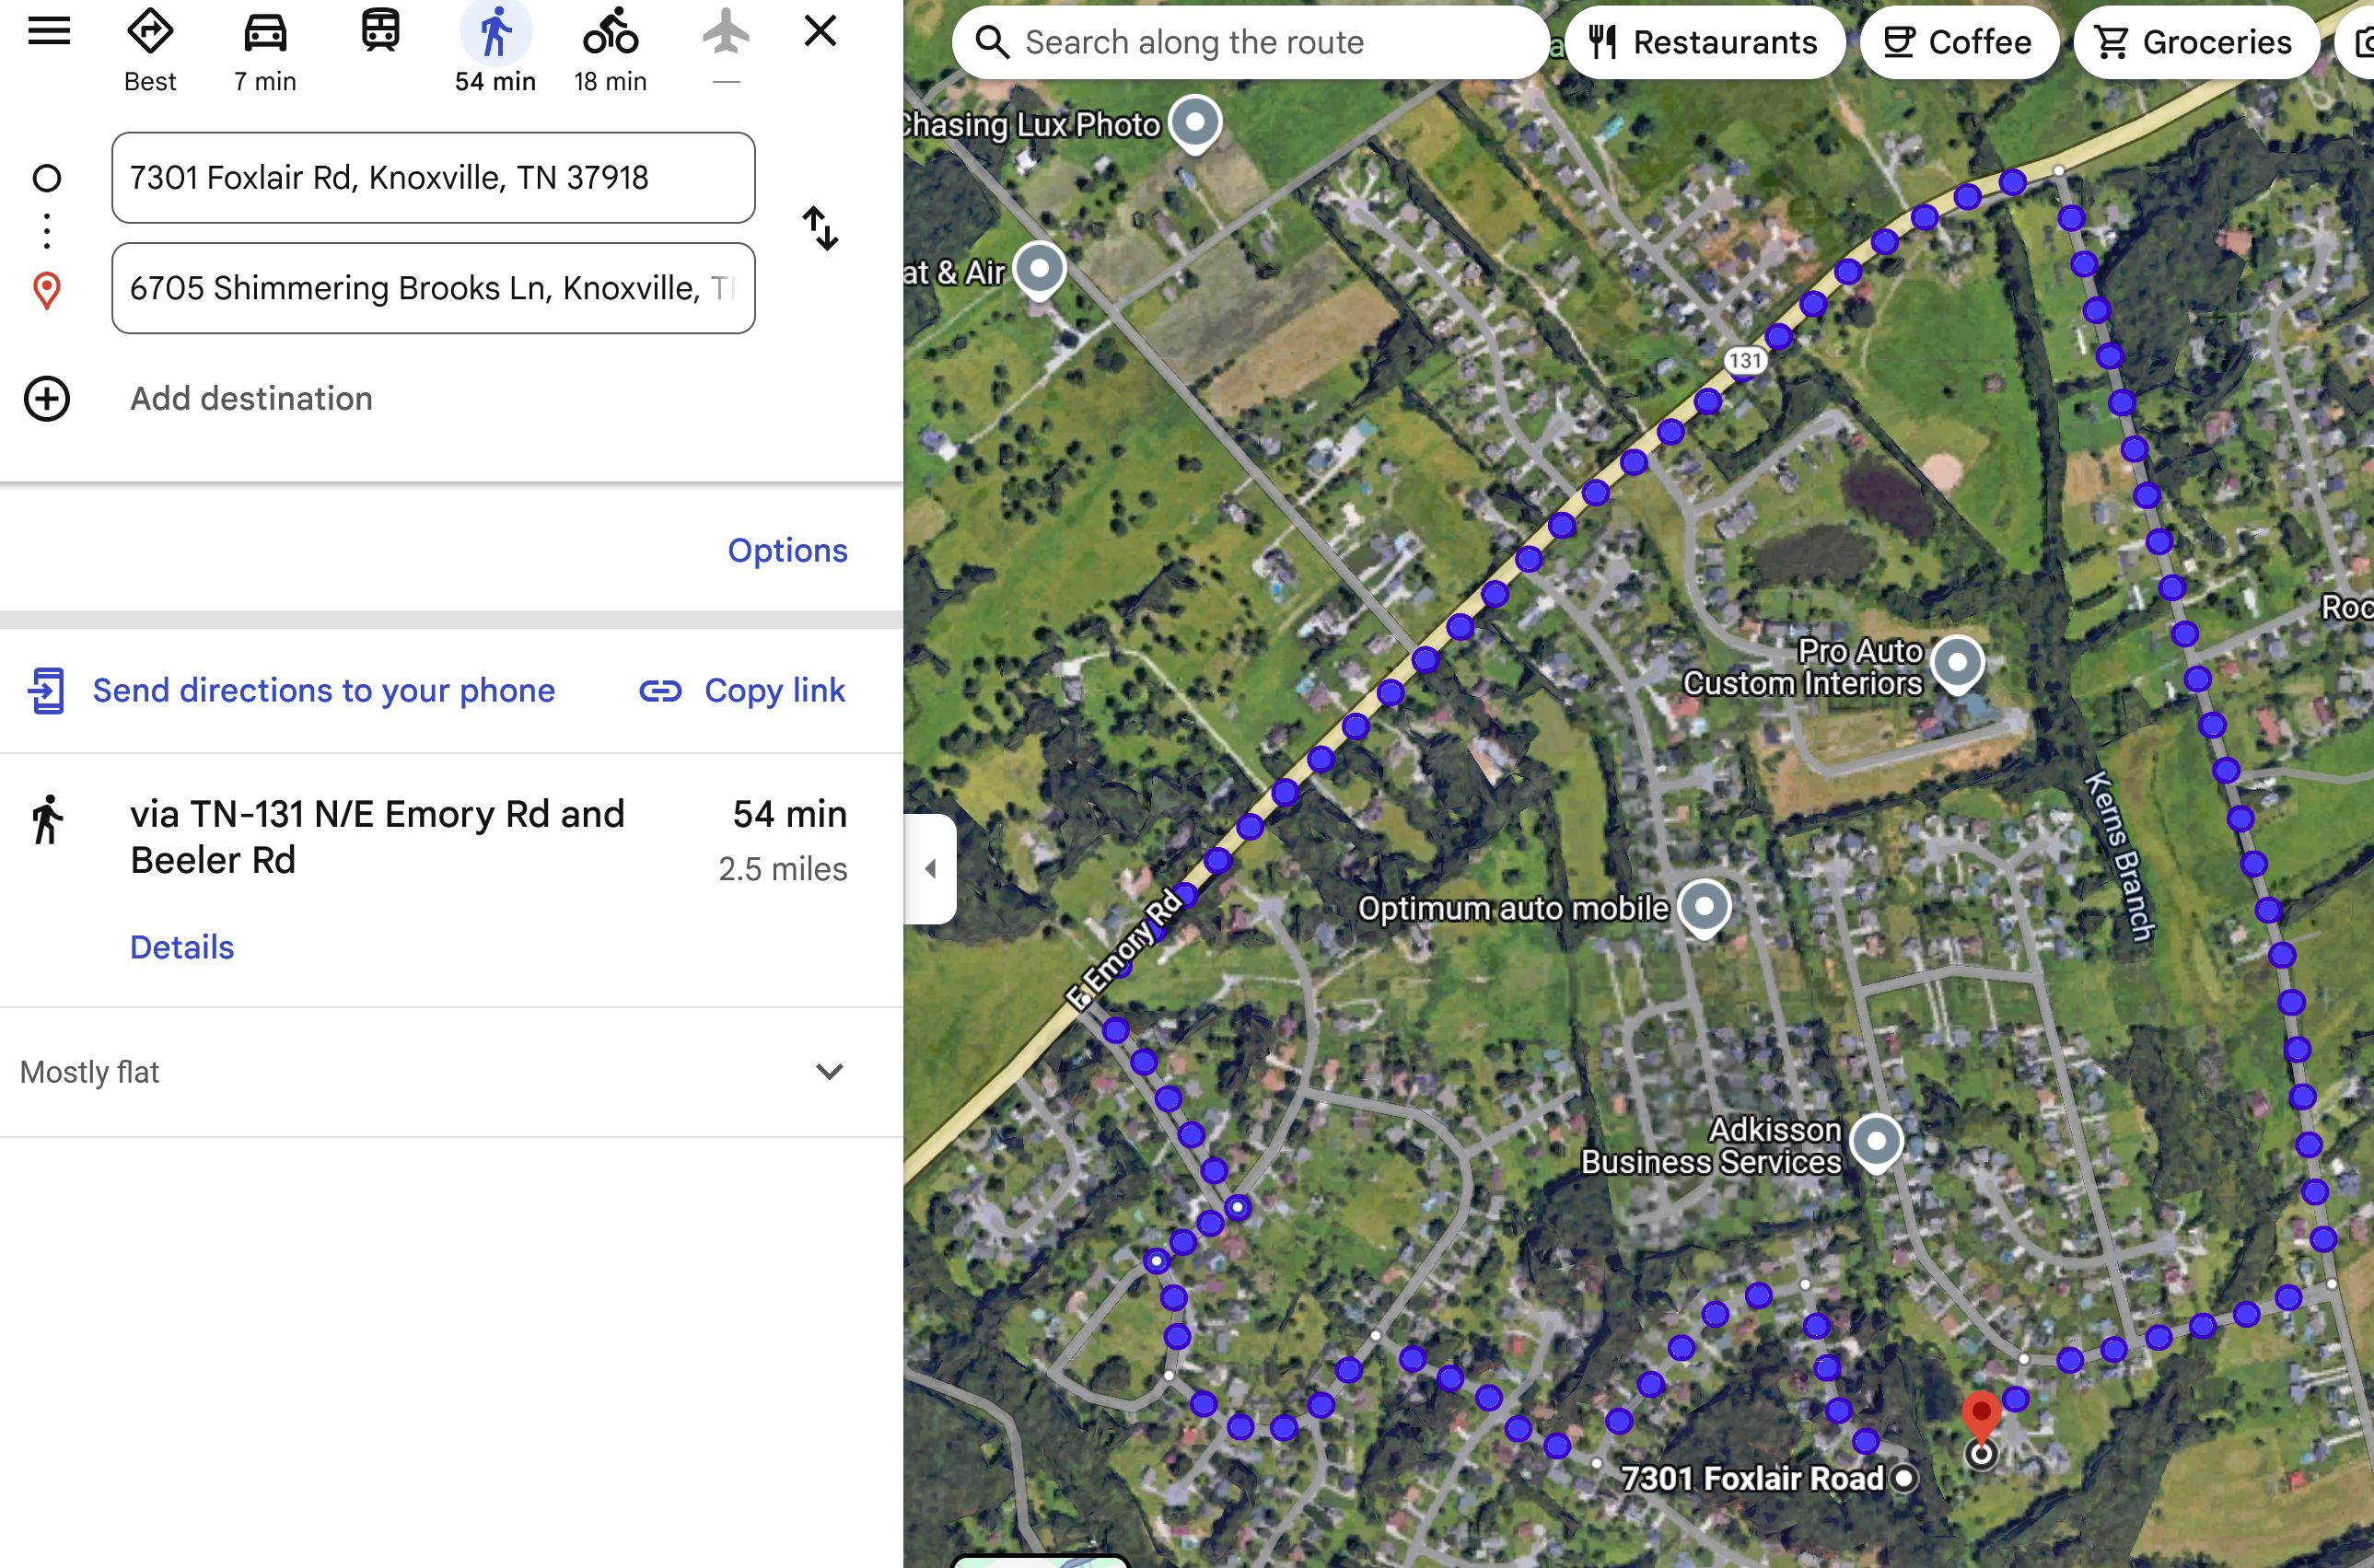Click Copy link
This screenshot has width=2374, height=1568.
(x=775, y=690)
